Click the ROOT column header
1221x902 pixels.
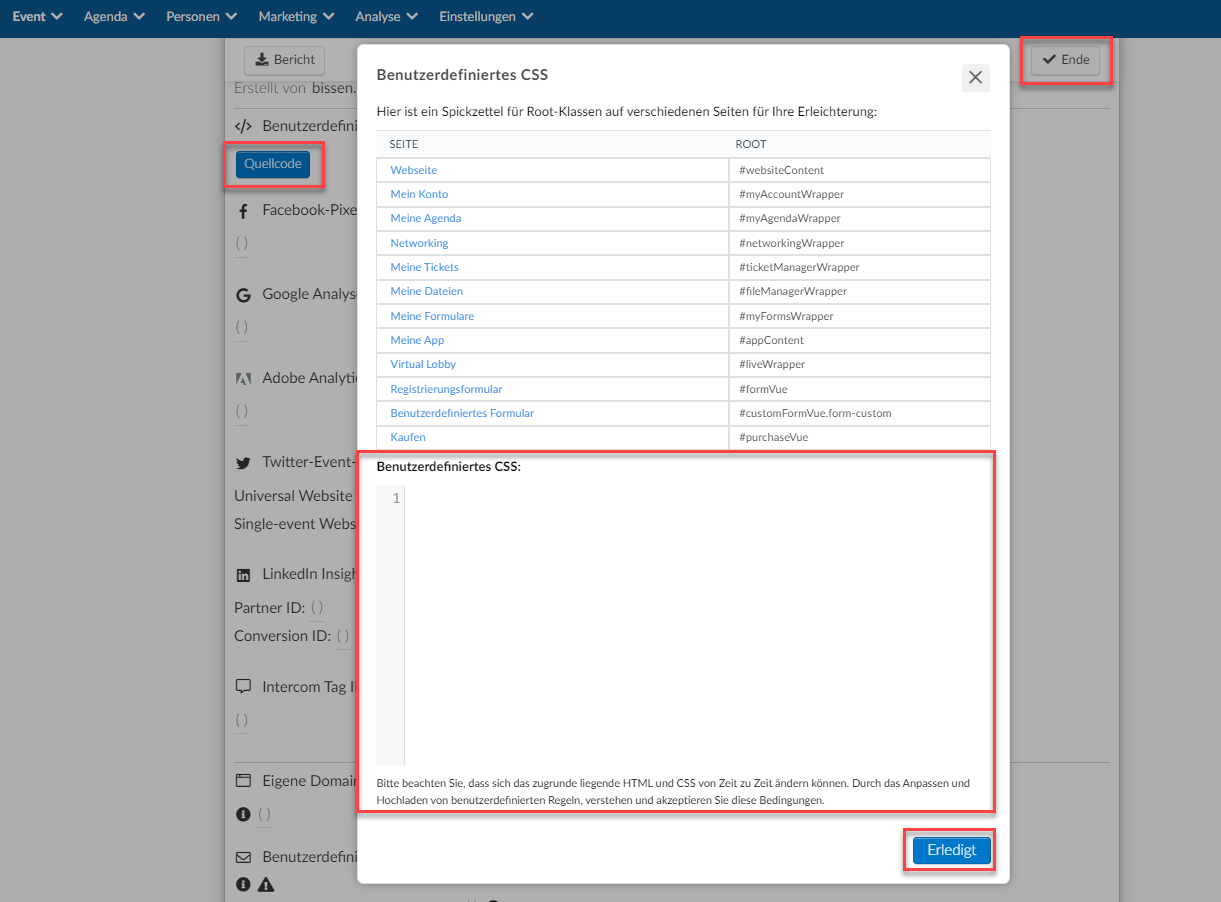pyautogui.click(x=751, y=144)
